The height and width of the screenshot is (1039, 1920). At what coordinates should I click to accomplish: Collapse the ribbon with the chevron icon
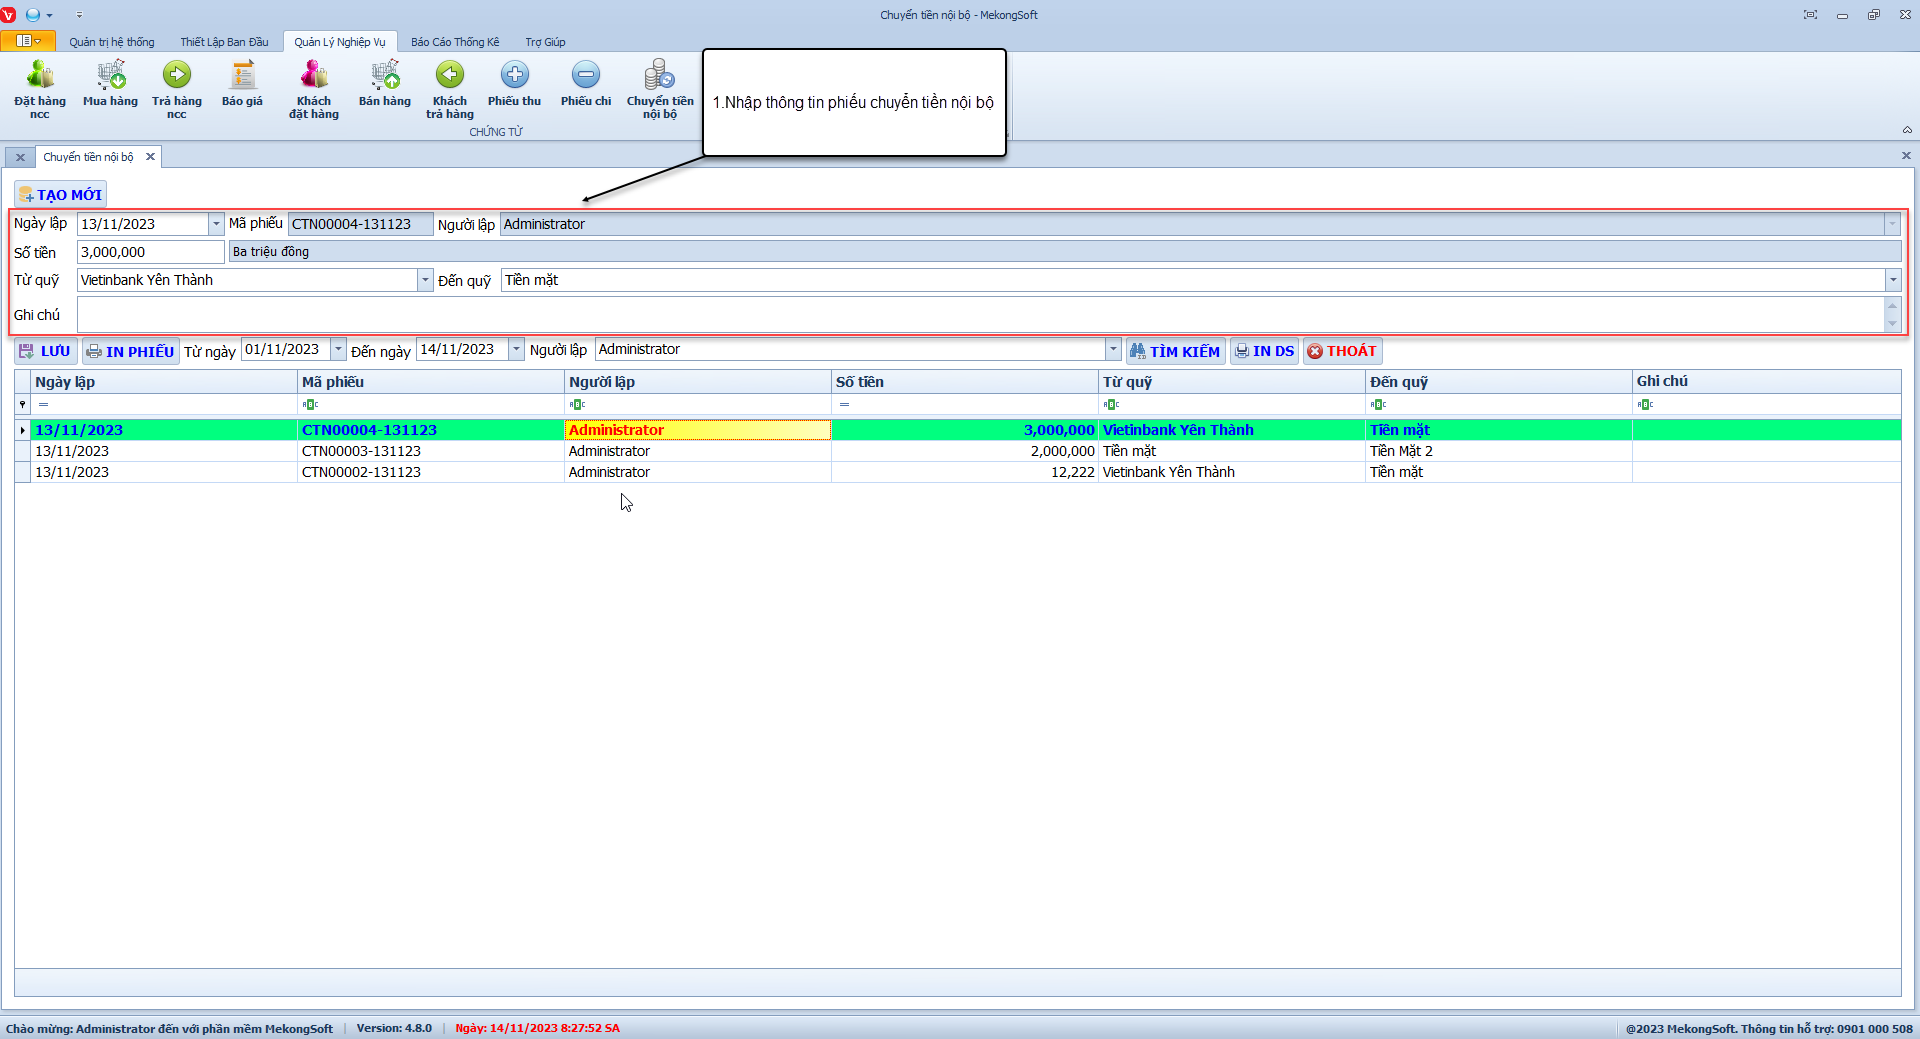1907,130
